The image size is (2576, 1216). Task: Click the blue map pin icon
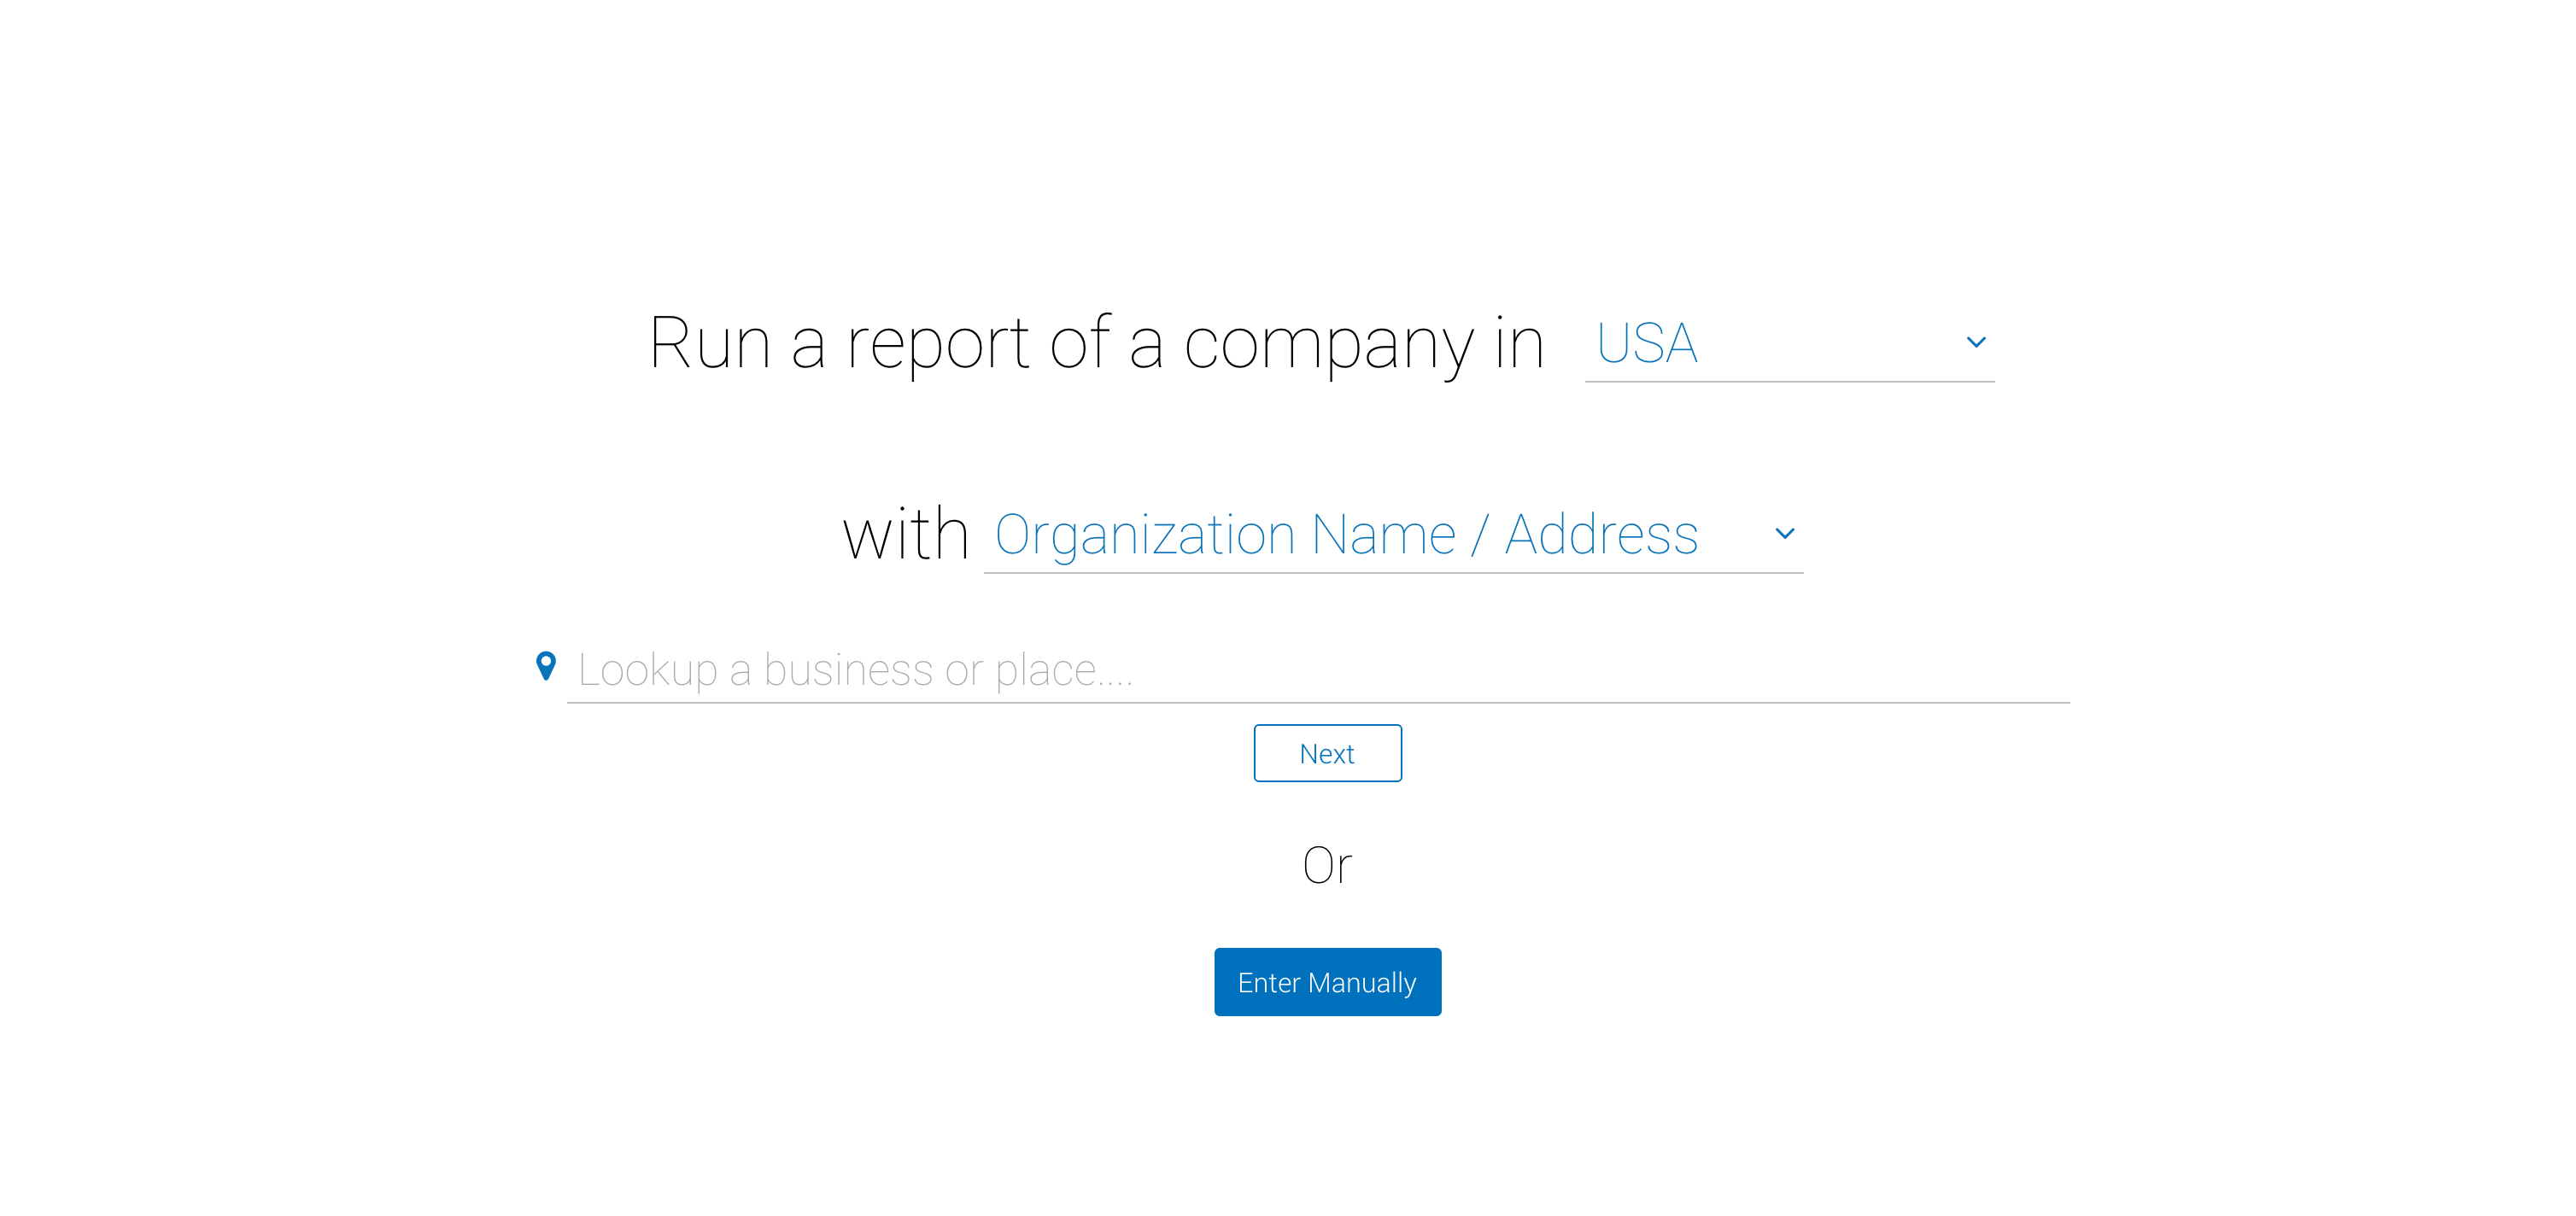[546, 666]
